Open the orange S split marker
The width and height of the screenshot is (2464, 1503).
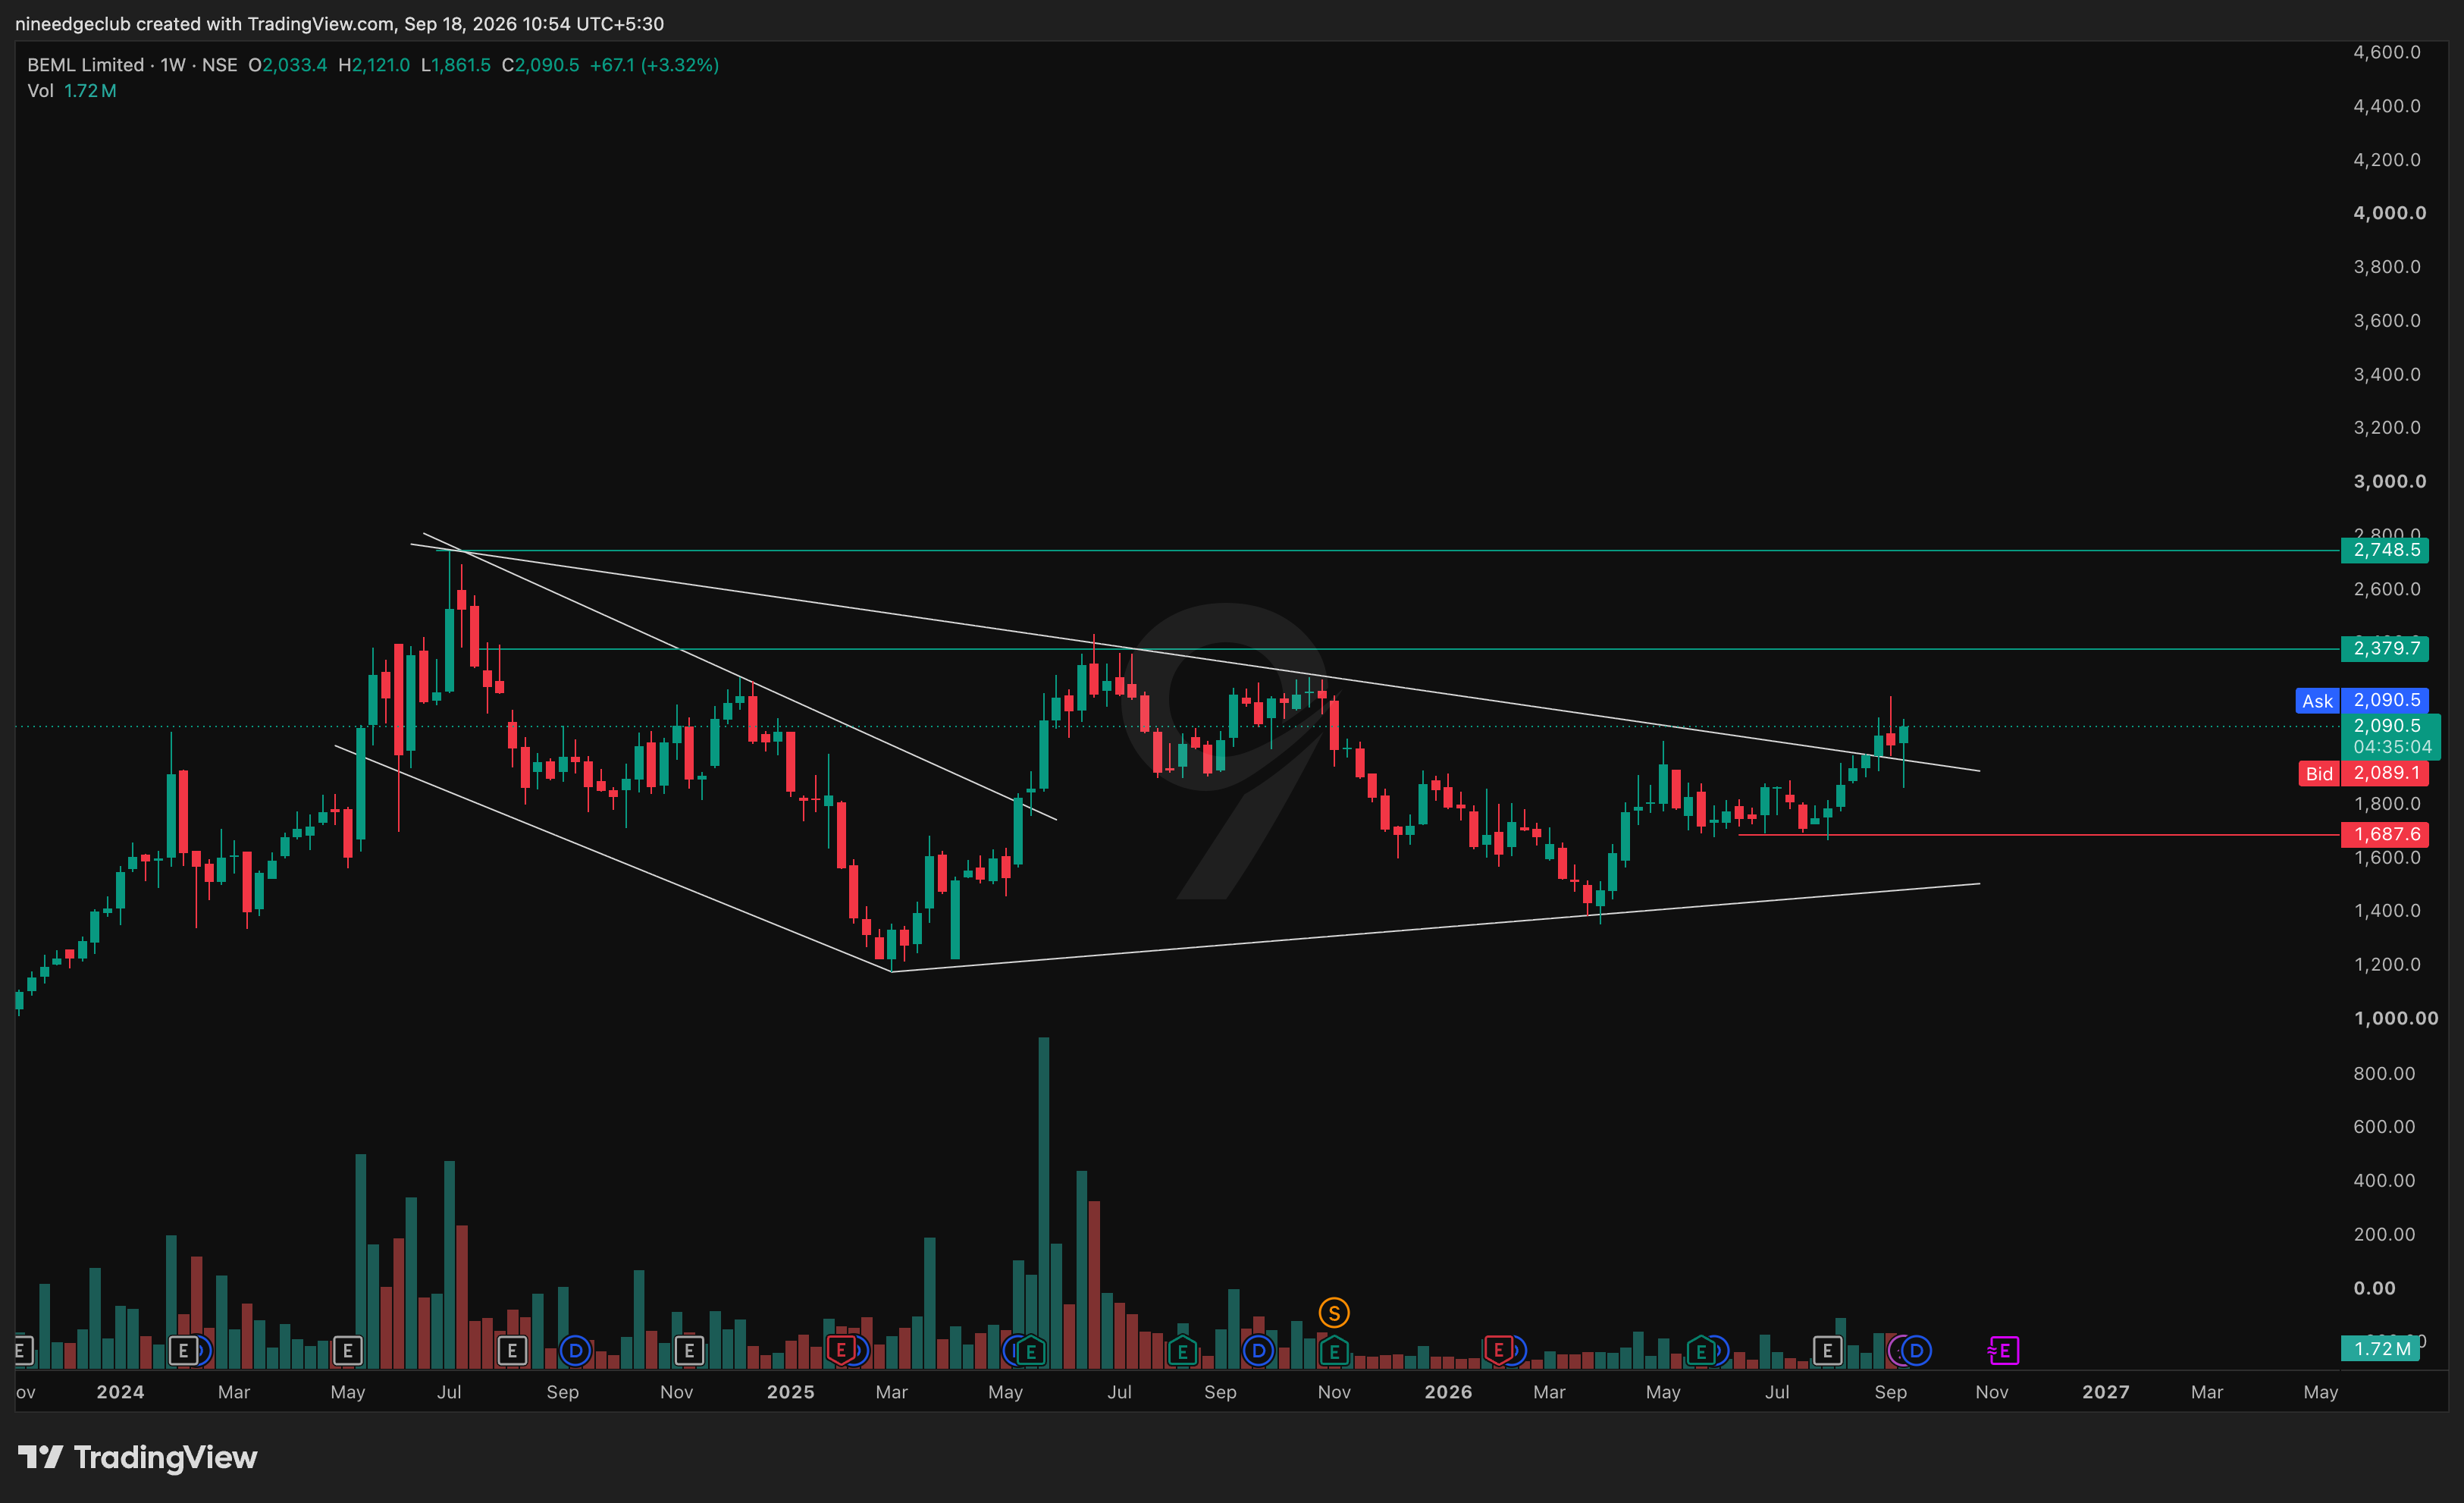coord(1334,1312)
